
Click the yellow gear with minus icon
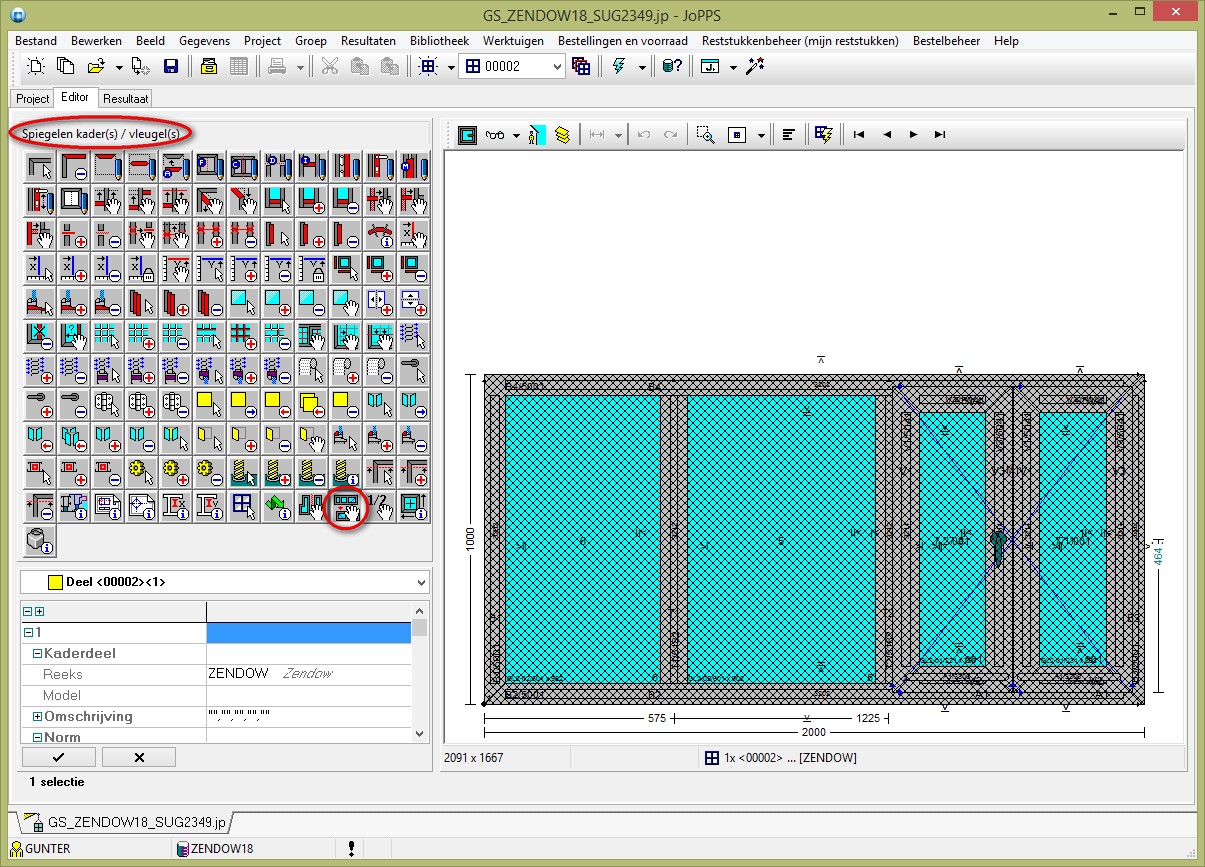[x=210, y=472]
